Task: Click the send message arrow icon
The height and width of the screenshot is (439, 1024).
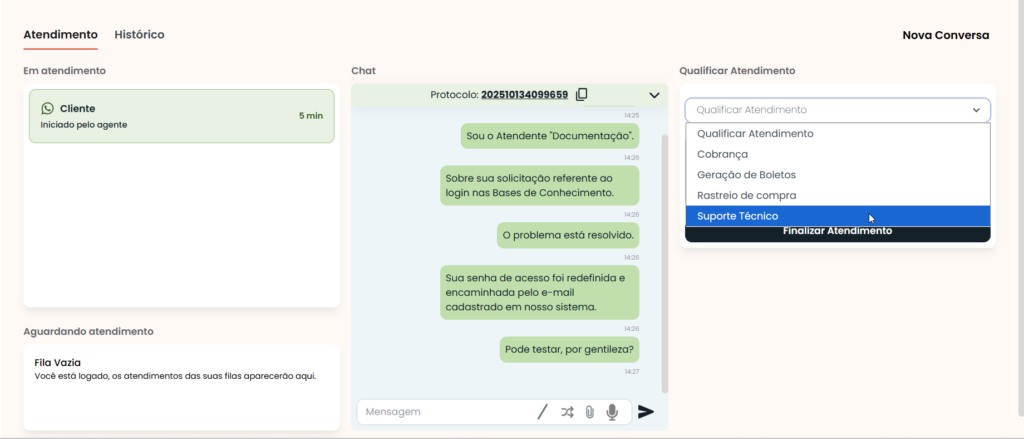Action: click(x=646, y=411)
